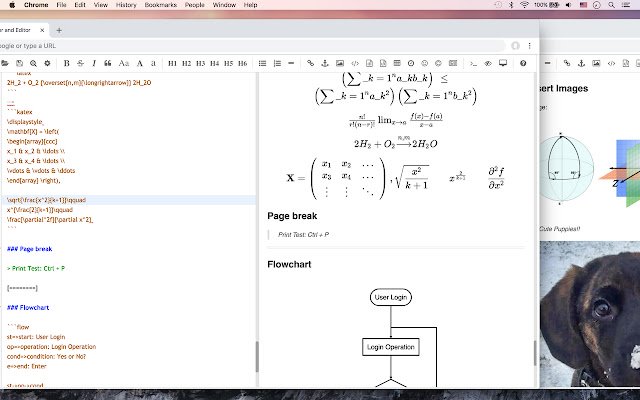Focus the Chrome URL address bar

253,46
